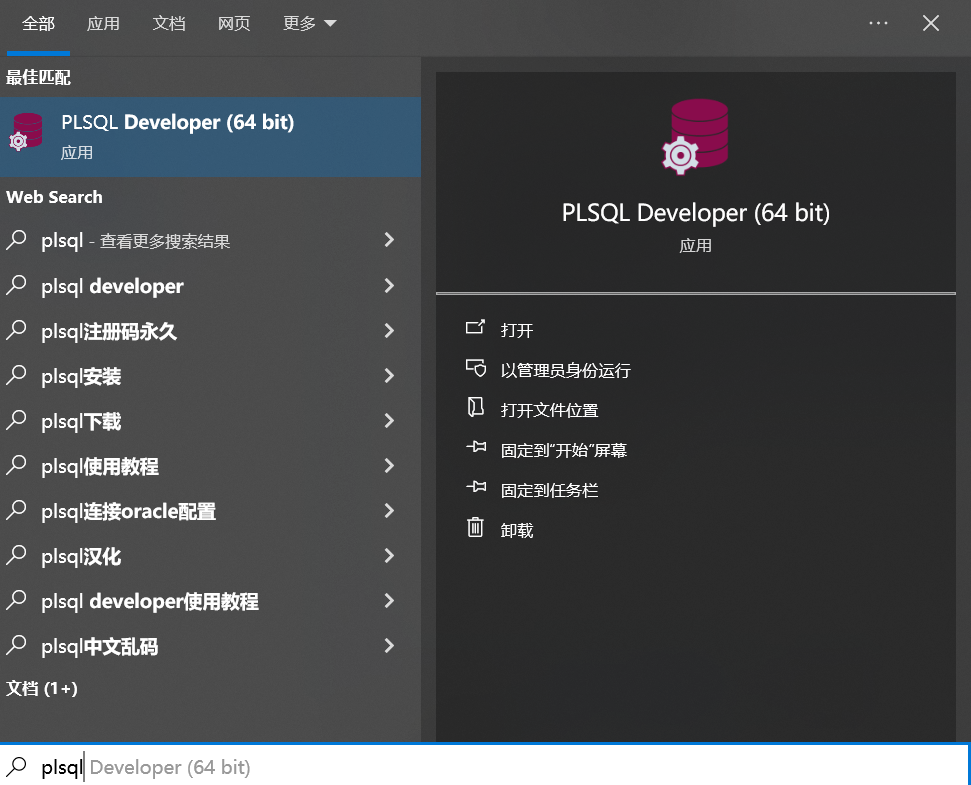Click the magnifier icon in the search box
971x785 pixels.
coord(17,766)
